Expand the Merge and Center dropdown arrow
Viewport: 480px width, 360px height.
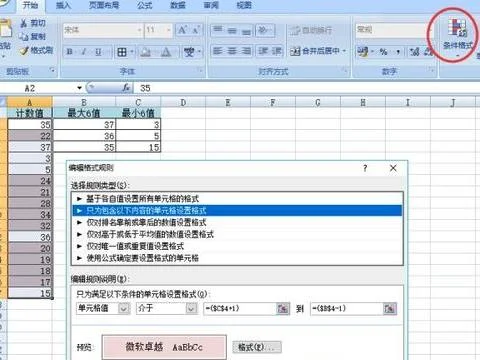[x=344, y=51]
